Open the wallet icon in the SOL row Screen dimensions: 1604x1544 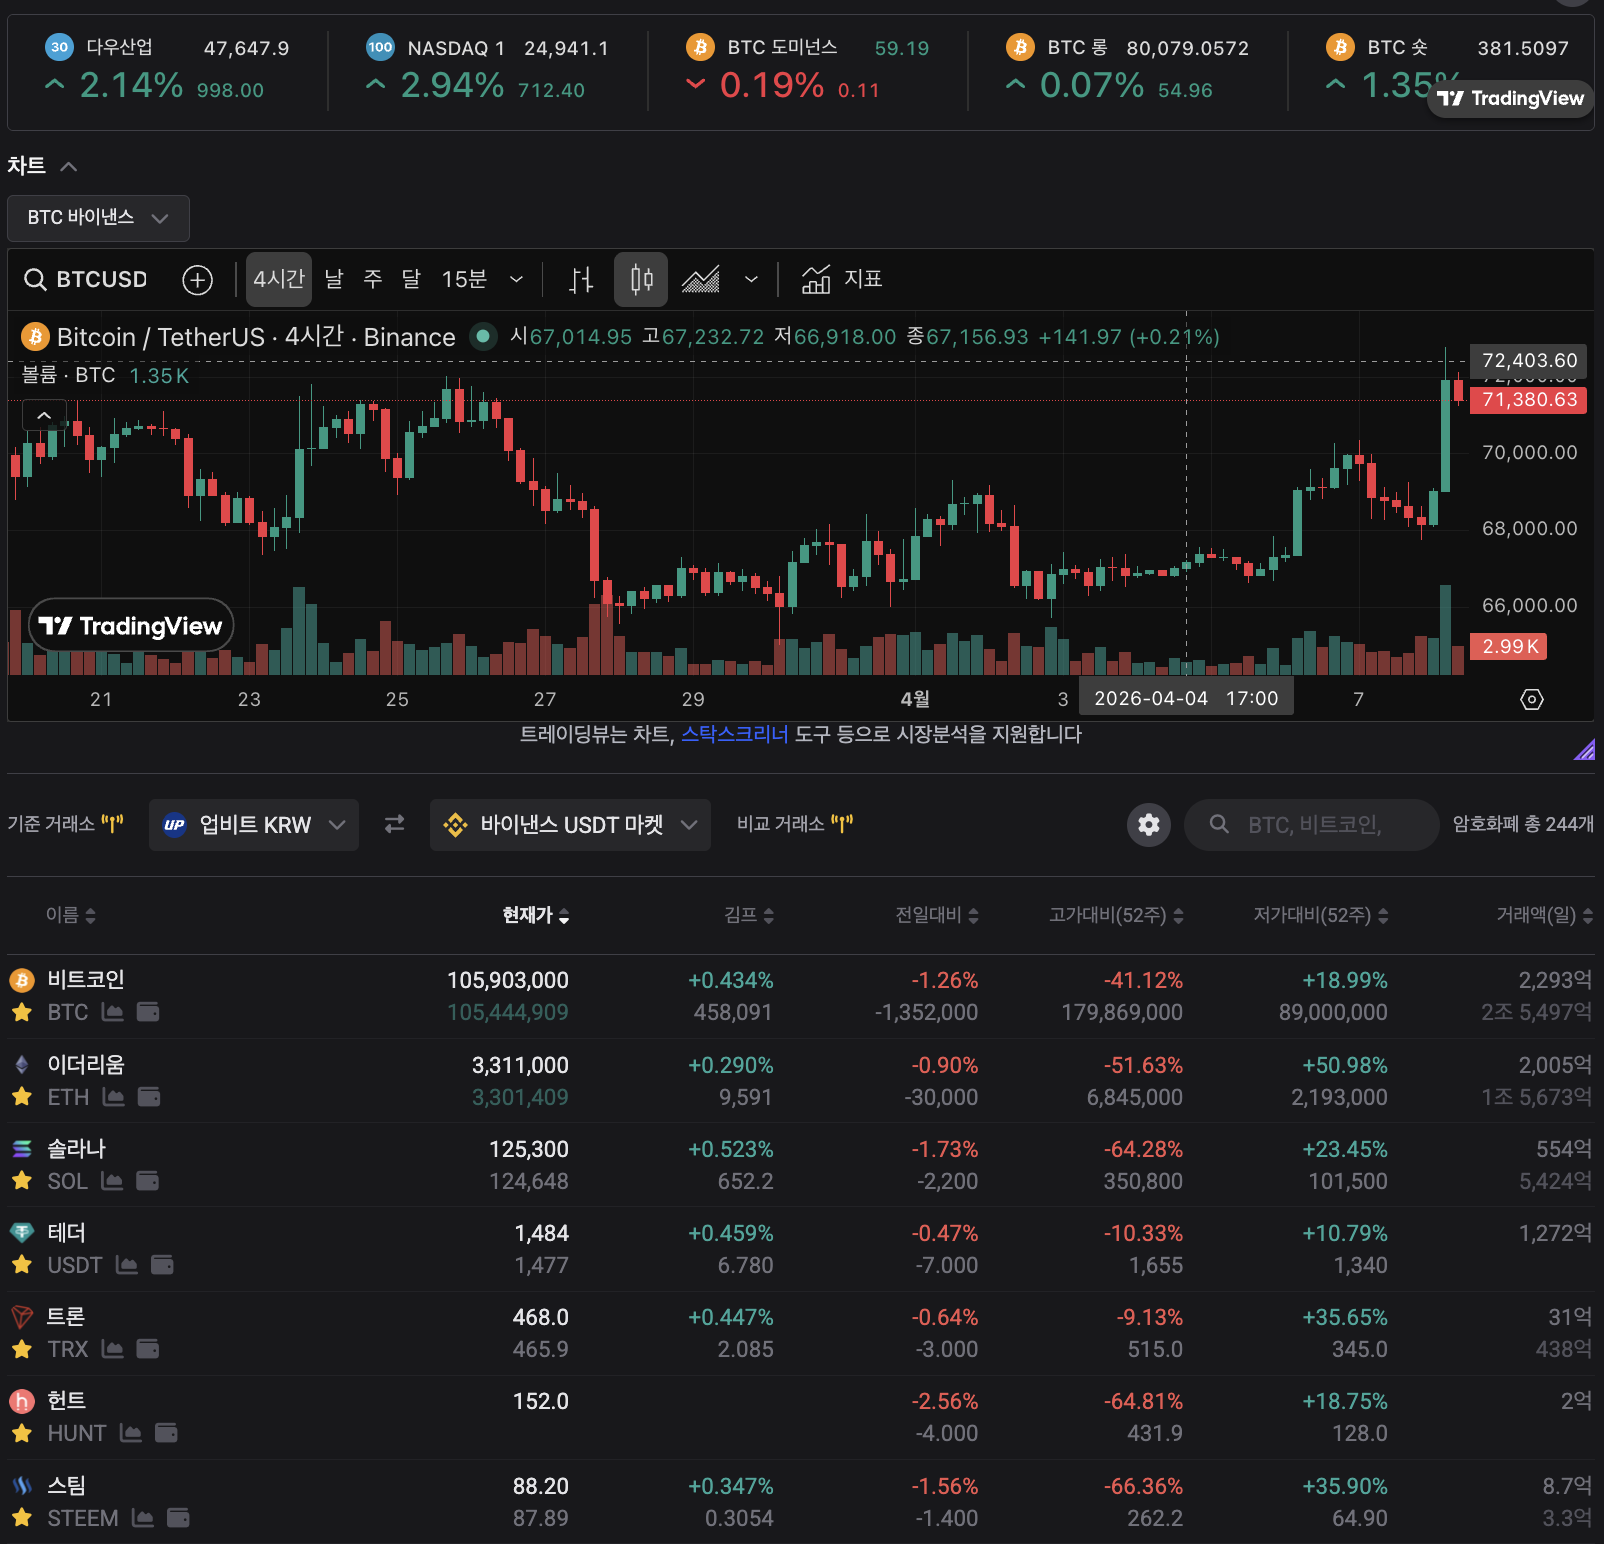[x=148, y=1181]
